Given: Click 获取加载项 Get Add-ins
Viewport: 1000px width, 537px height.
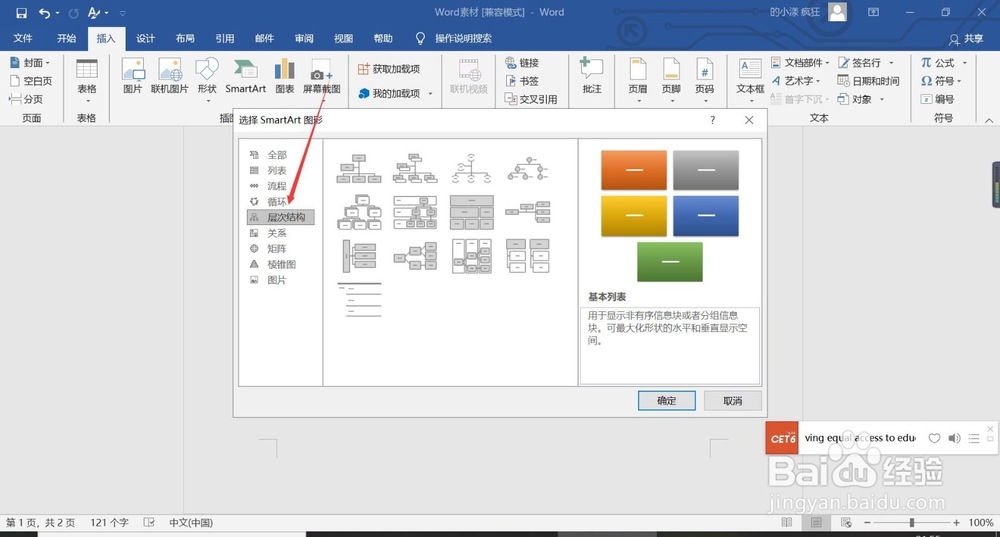Looking at the screenshot, I should [389, 69].
